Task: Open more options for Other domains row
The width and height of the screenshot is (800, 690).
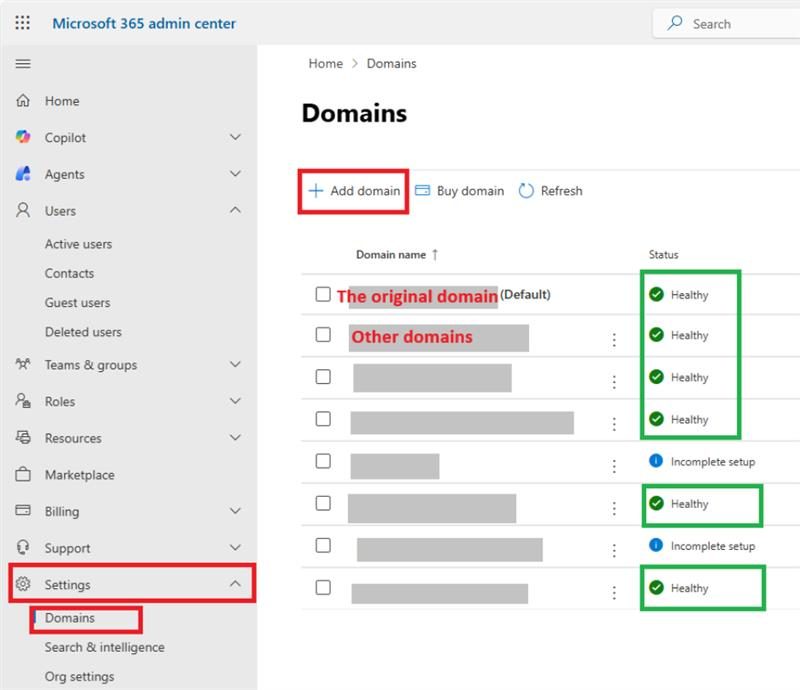Action: coord(614,339)
